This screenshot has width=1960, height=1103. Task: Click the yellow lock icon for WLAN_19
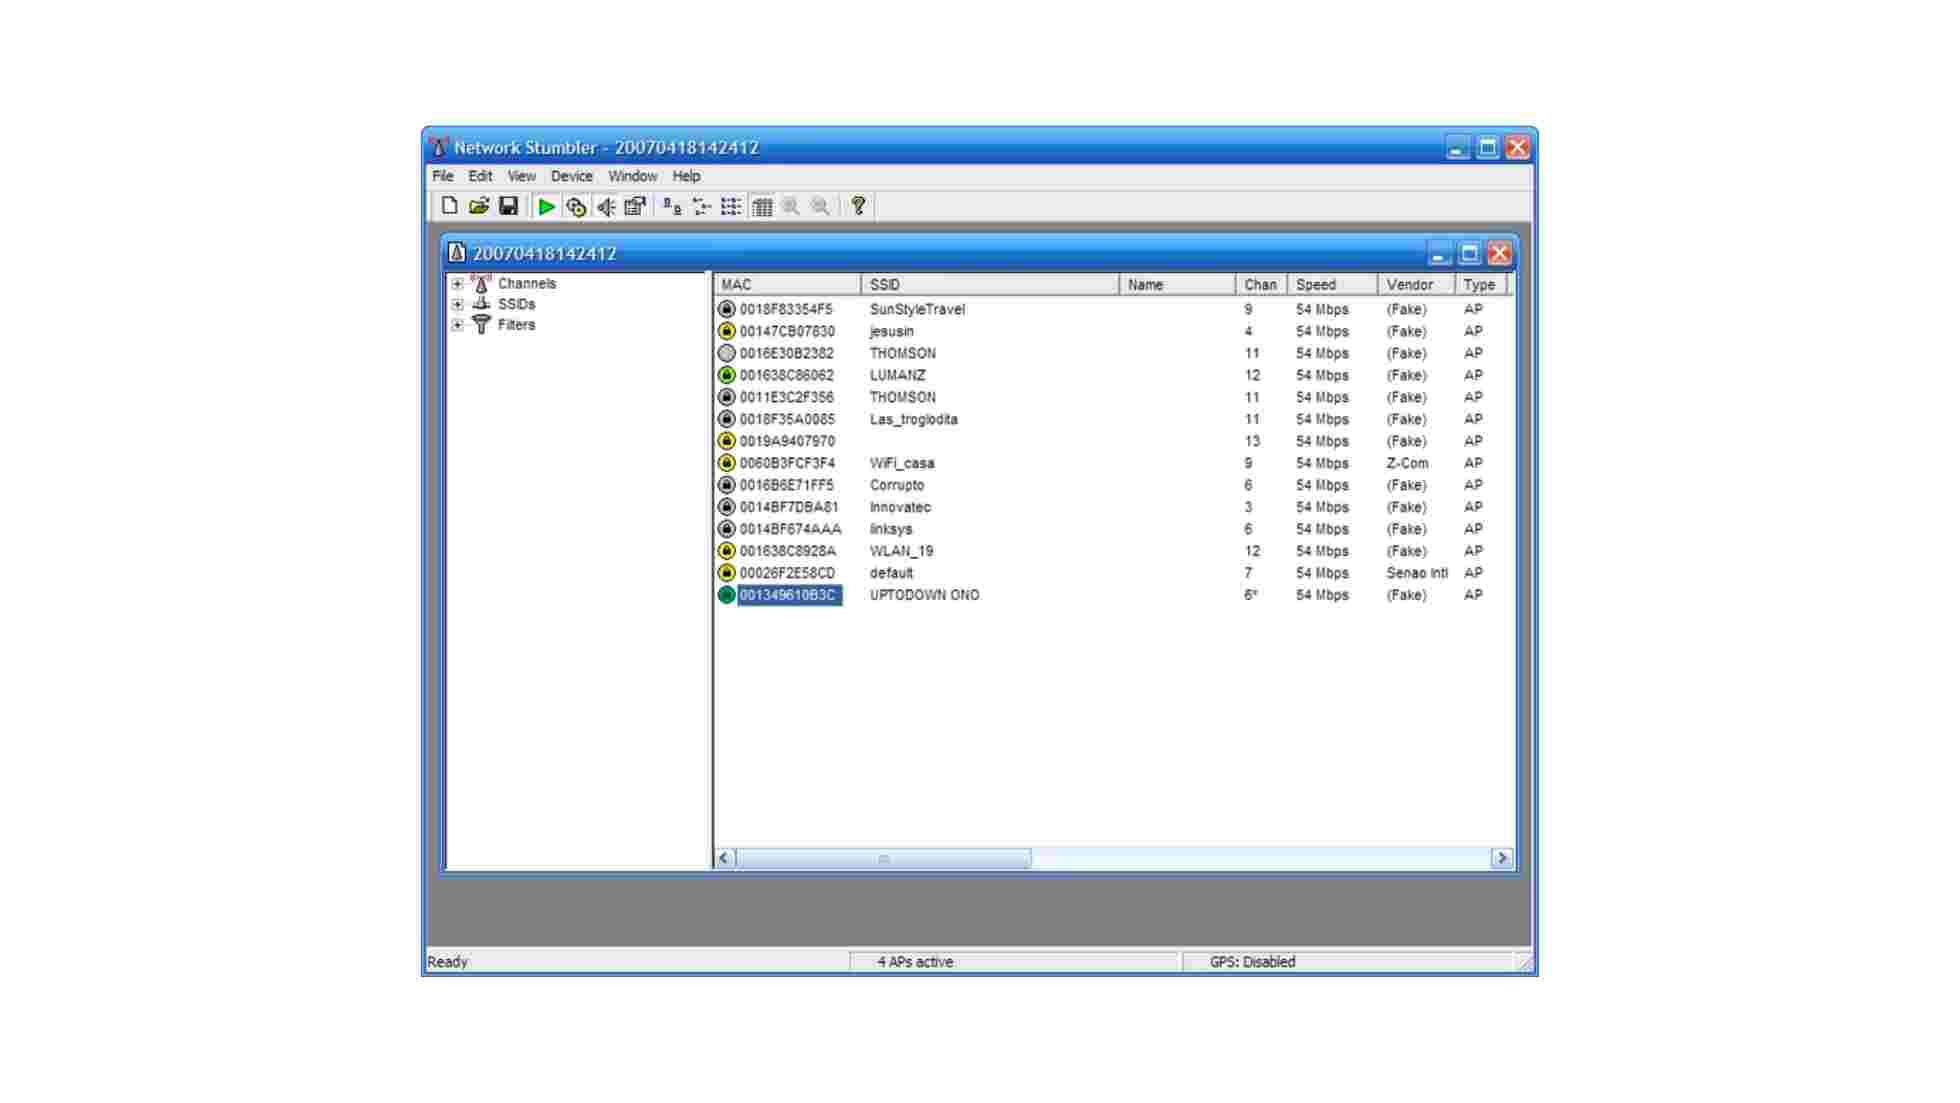(727, 551)
